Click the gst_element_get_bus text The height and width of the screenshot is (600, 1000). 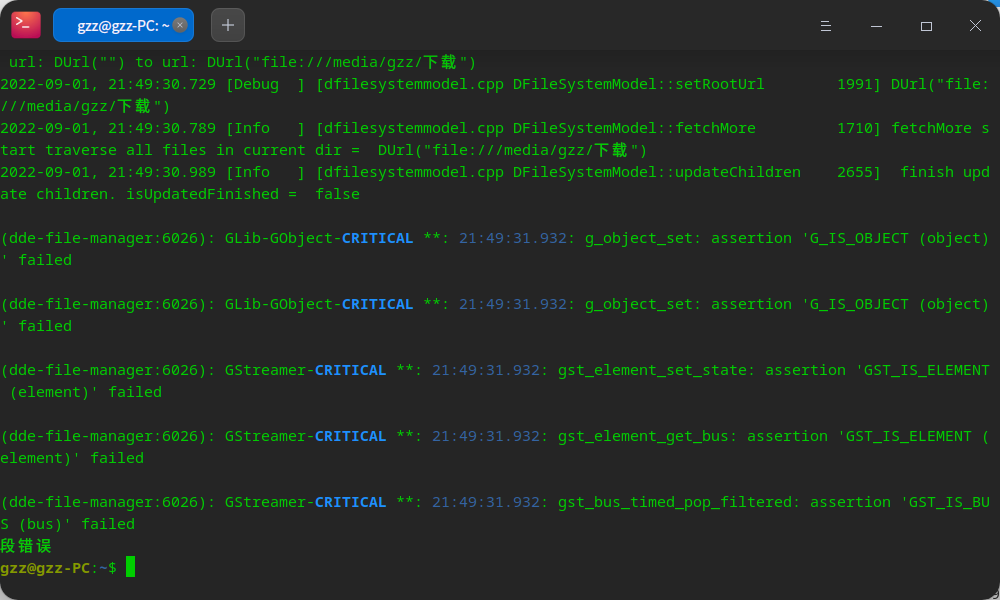(x=643, y=435)
